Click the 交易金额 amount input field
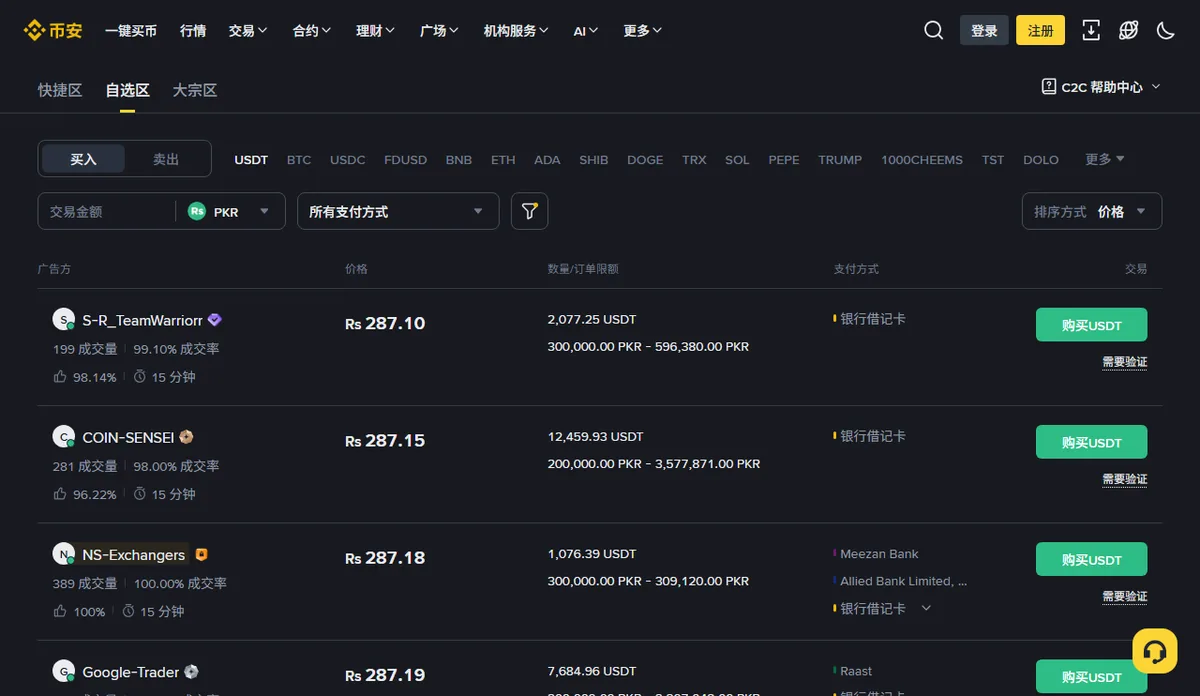1200x696 pixels. [x=107, y=211]
